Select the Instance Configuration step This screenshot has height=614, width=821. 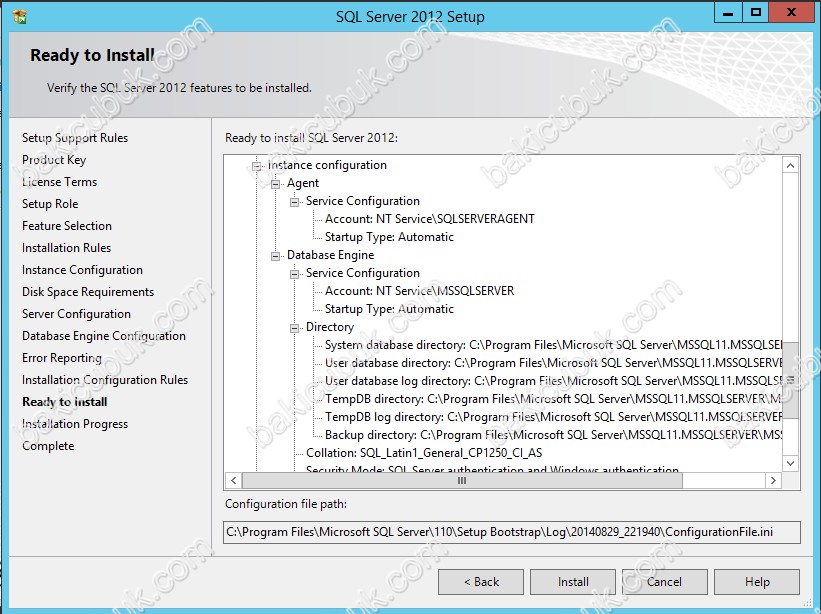point(82,270)
